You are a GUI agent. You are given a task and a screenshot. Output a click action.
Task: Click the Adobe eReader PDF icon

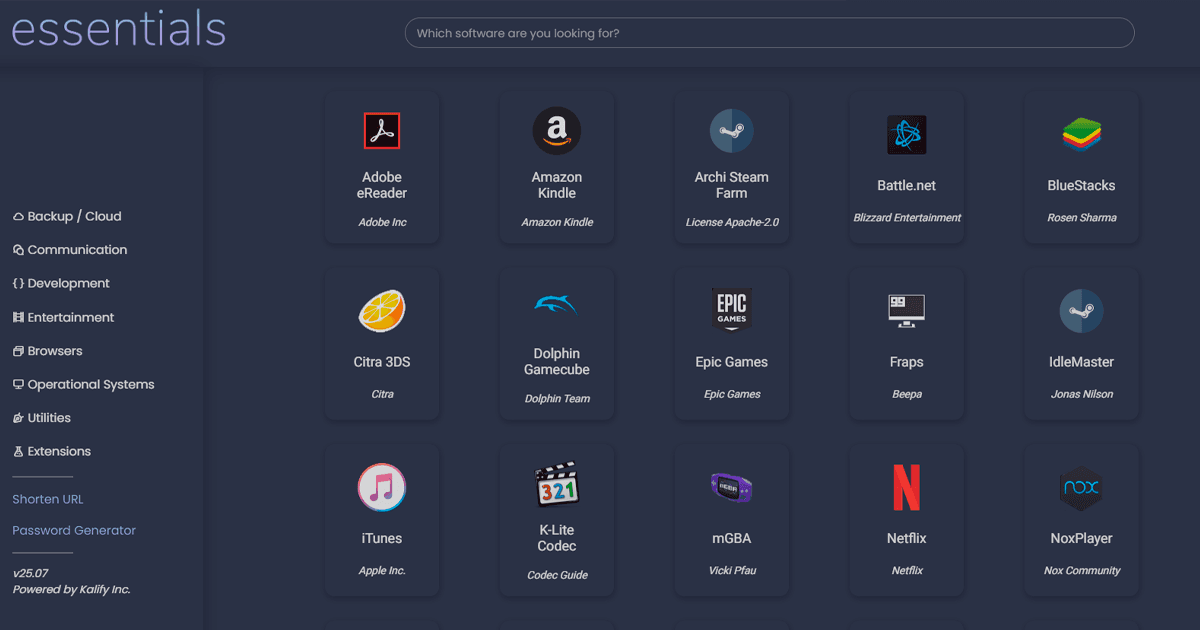pyautogui.click(x=381, y=131)
